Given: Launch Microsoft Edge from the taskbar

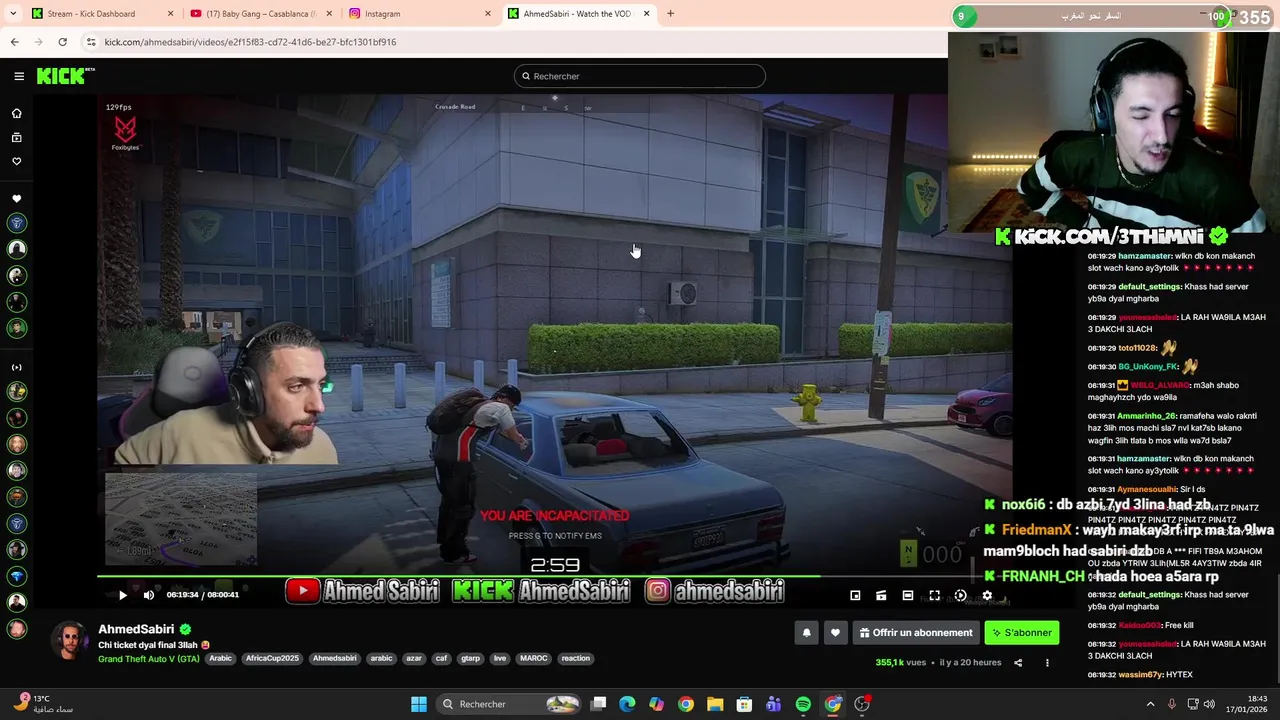Looking at the screenshot, I should point(627,704).
